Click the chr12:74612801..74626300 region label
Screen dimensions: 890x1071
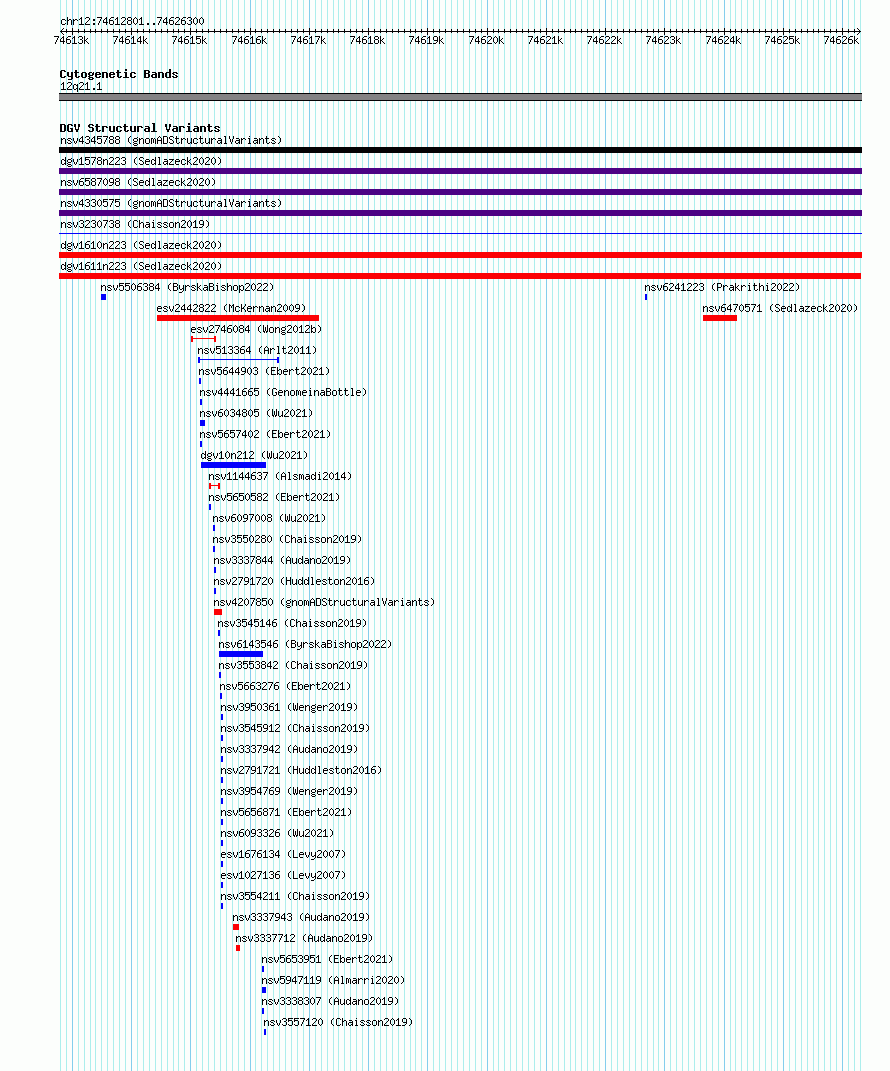(x=132, y=21)
